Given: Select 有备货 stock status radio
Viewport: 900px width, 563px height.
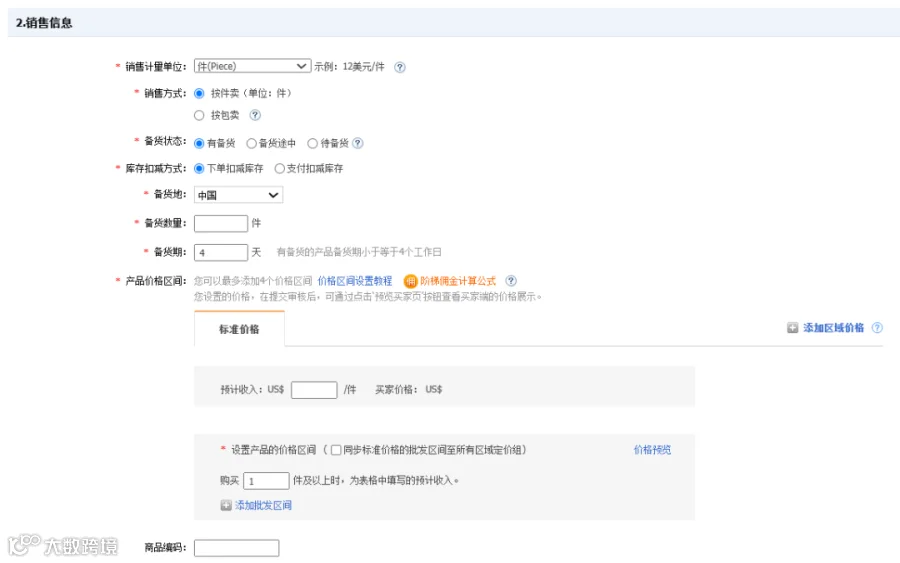Looking at the screenshot, I should click(x=199, y=143).
